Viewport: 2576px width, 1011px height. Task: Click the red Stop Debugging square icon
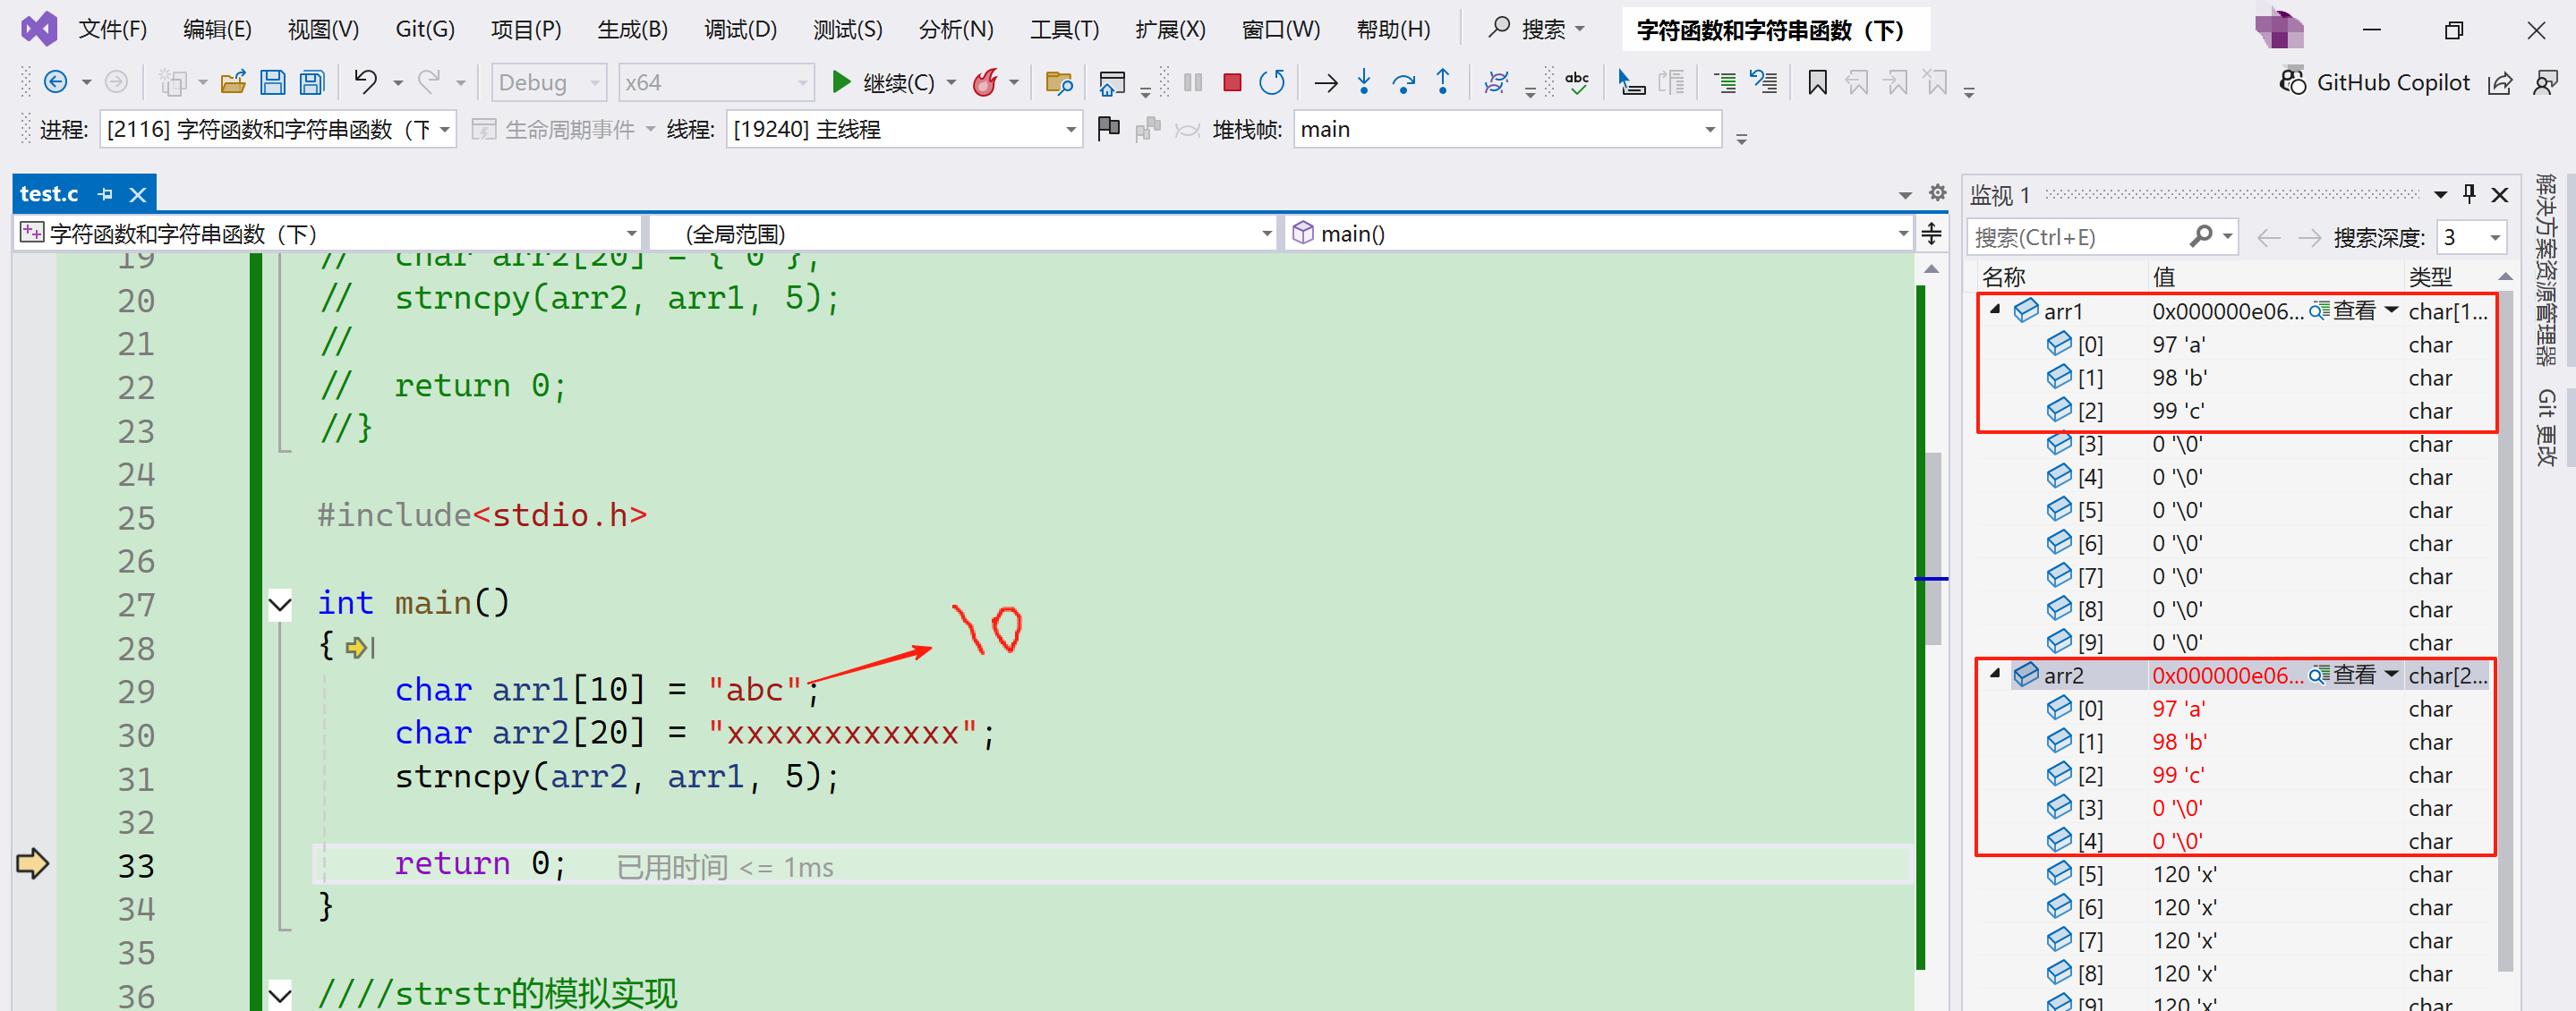point(1232,82)
